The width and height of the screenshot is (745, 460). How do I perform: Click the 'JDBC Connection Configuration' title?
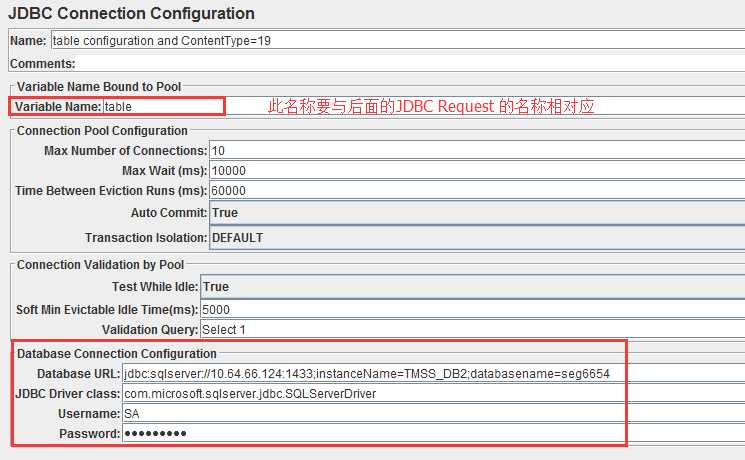pos(132,13)
